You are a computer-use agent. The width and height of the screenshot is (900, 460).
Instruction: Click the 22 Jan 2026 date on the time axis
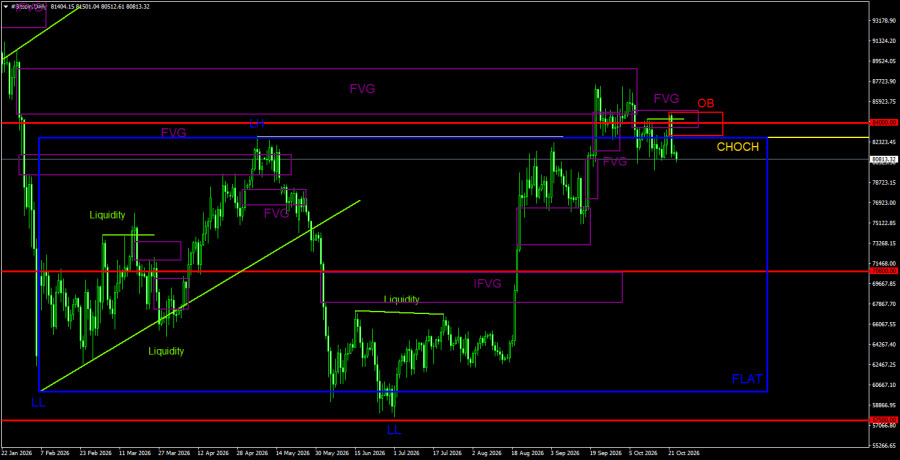pyautogui.click(x=15, y=452)
